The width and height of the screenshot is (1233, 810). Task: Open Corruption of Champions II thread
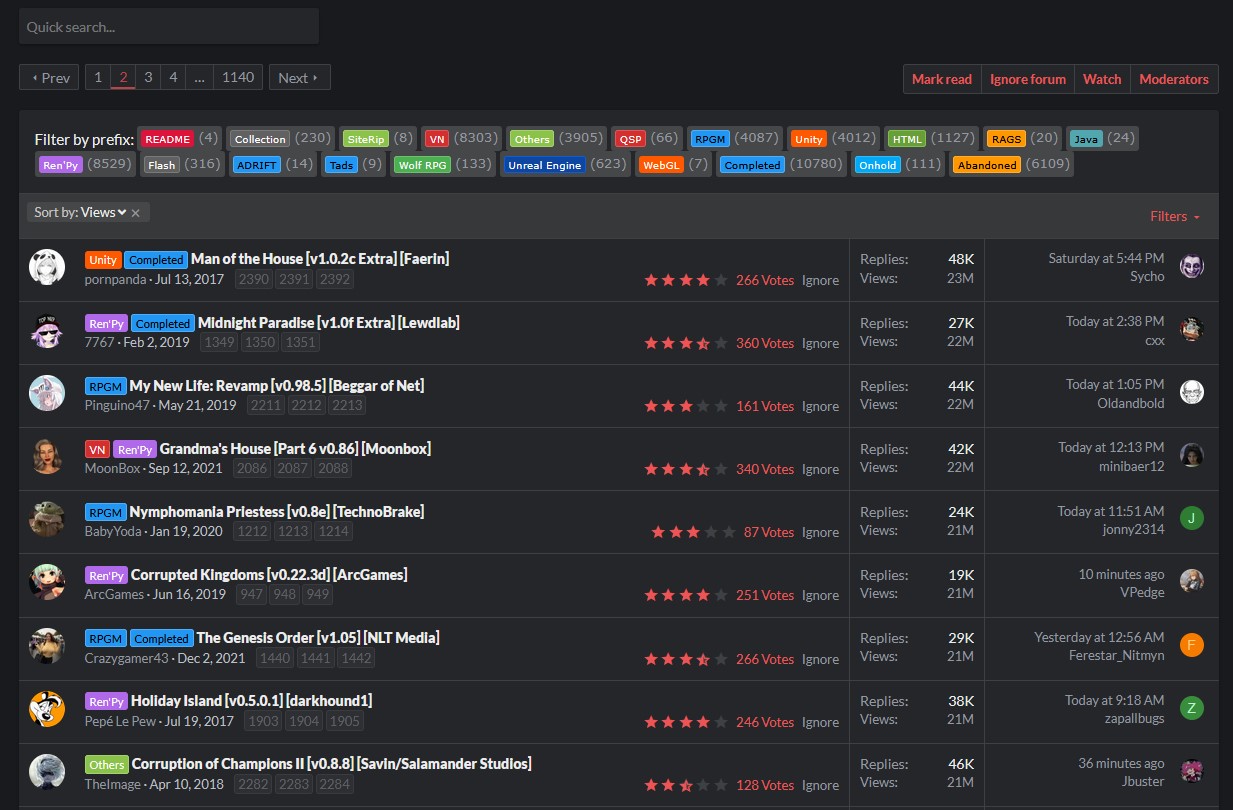[332, 764]
